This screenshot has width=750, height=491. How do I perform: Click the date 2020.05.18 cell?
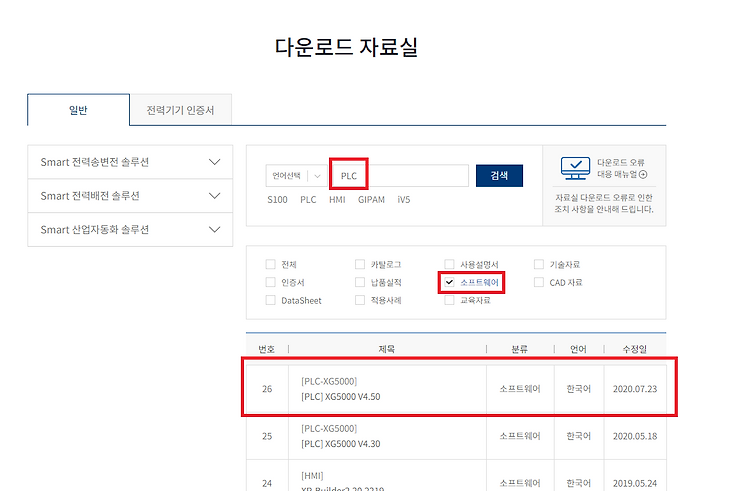pos(635,436)
